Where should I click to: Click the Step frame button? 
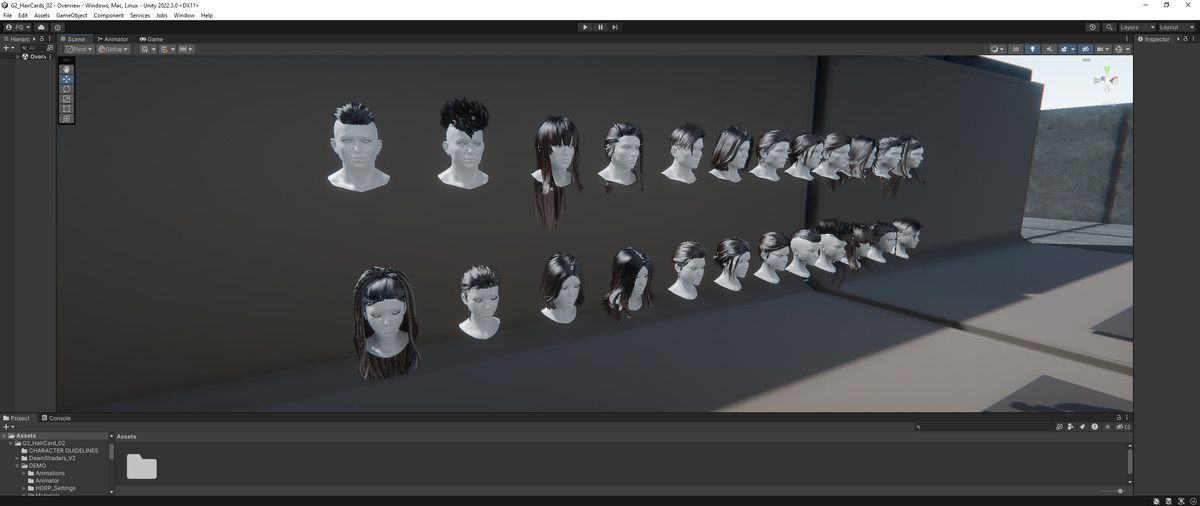pos(615,27)
